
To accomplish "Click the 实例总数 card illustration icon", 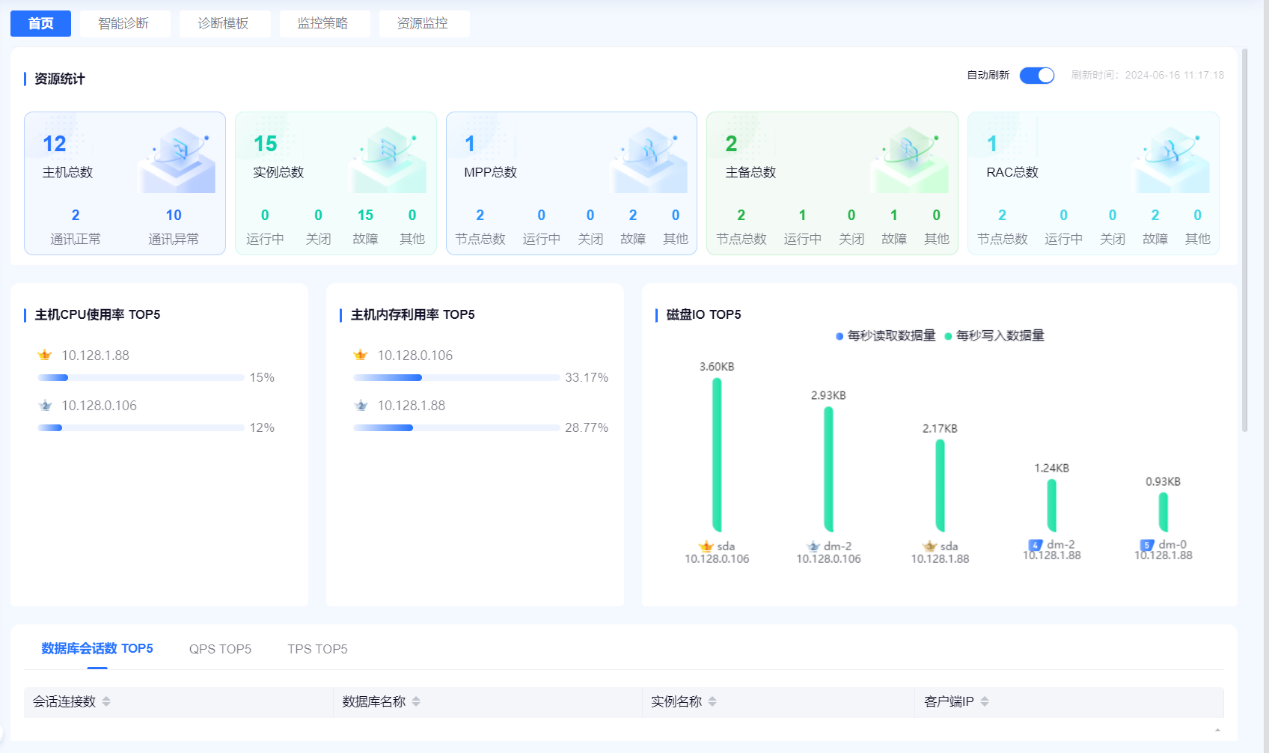I will pos(388,158).
